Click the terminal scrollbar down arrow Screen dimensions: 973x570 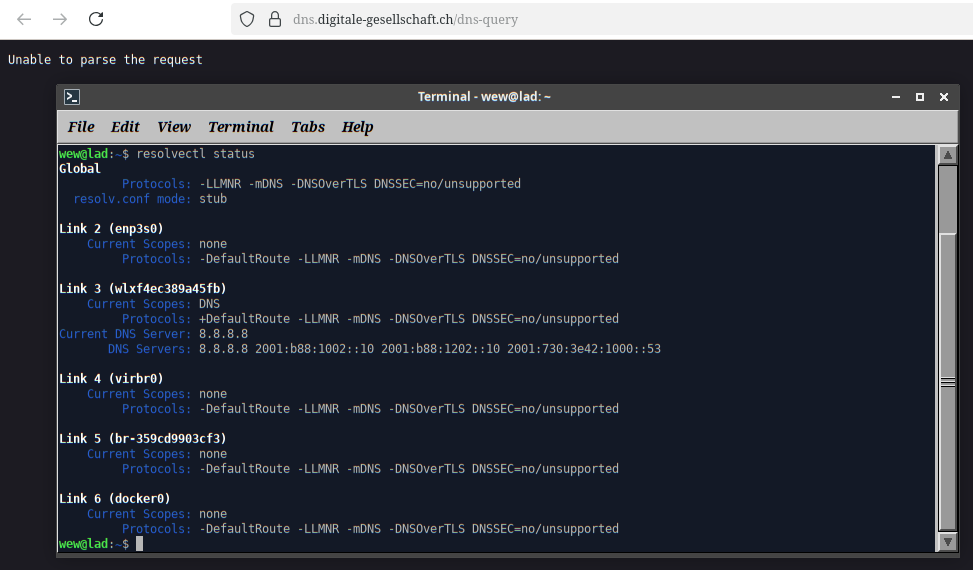point(947,541)
